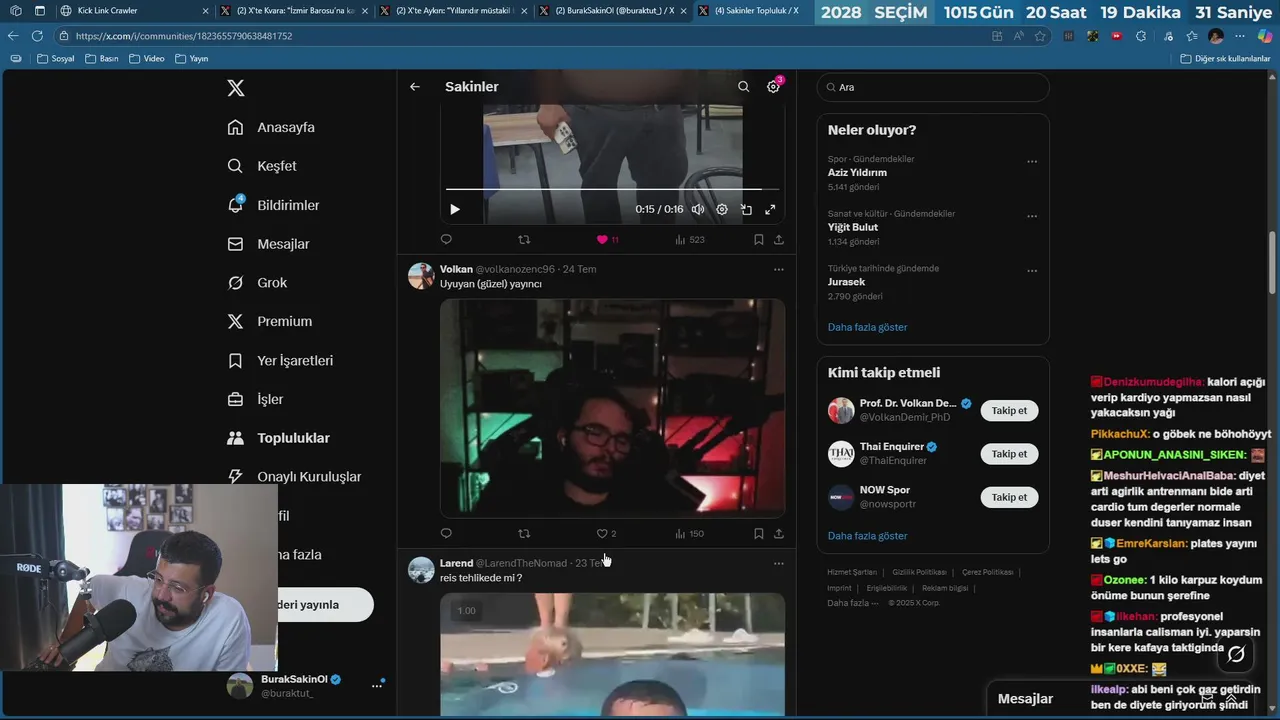This screenshot has width=1280, height=720.
Task: Bookmark the top video post
Action: point(759,239)
